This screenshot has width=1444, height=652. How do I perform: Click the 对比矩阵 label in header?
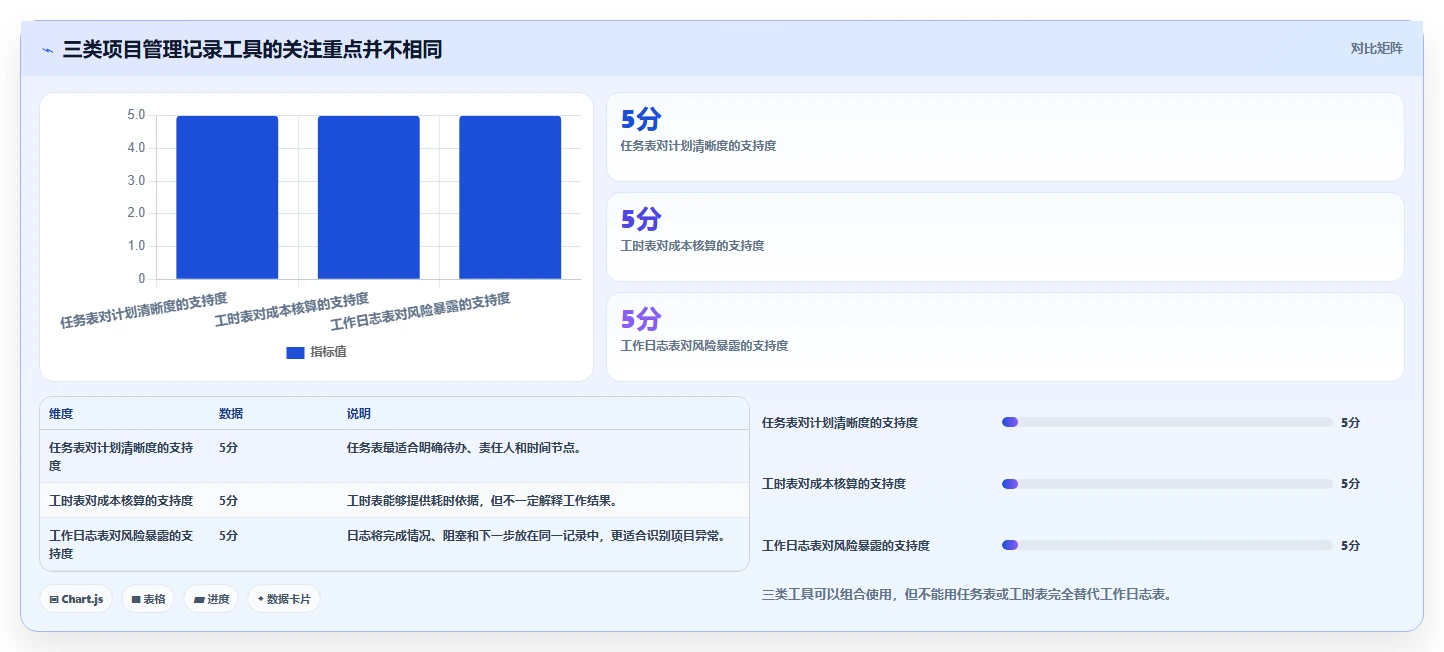(1376, 49)
